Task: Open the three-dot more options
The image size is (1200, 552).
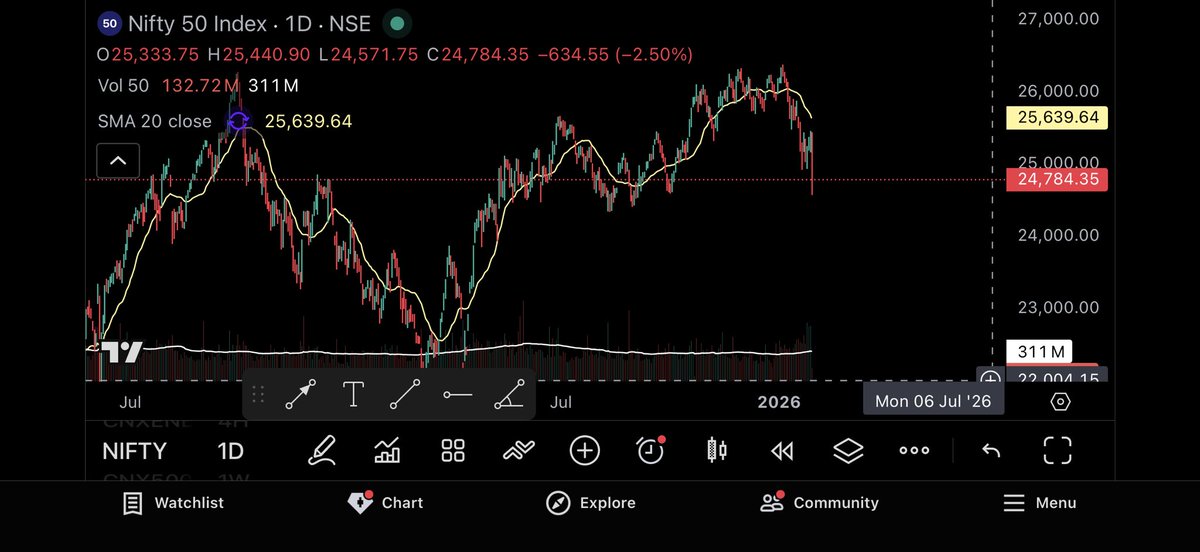Action: pyautogui.click(x=914, y=450)
